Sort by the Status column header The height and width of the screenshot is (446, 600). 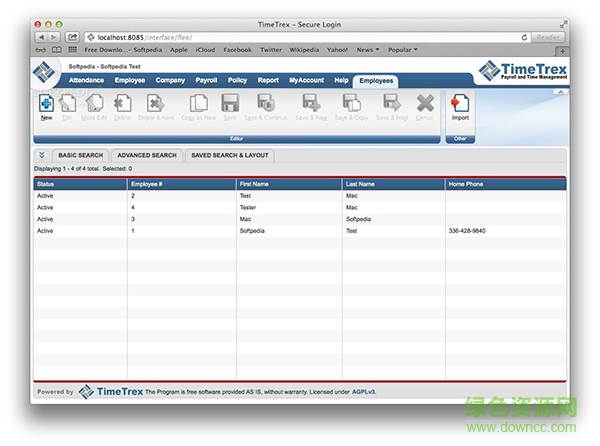coord(80,184)
